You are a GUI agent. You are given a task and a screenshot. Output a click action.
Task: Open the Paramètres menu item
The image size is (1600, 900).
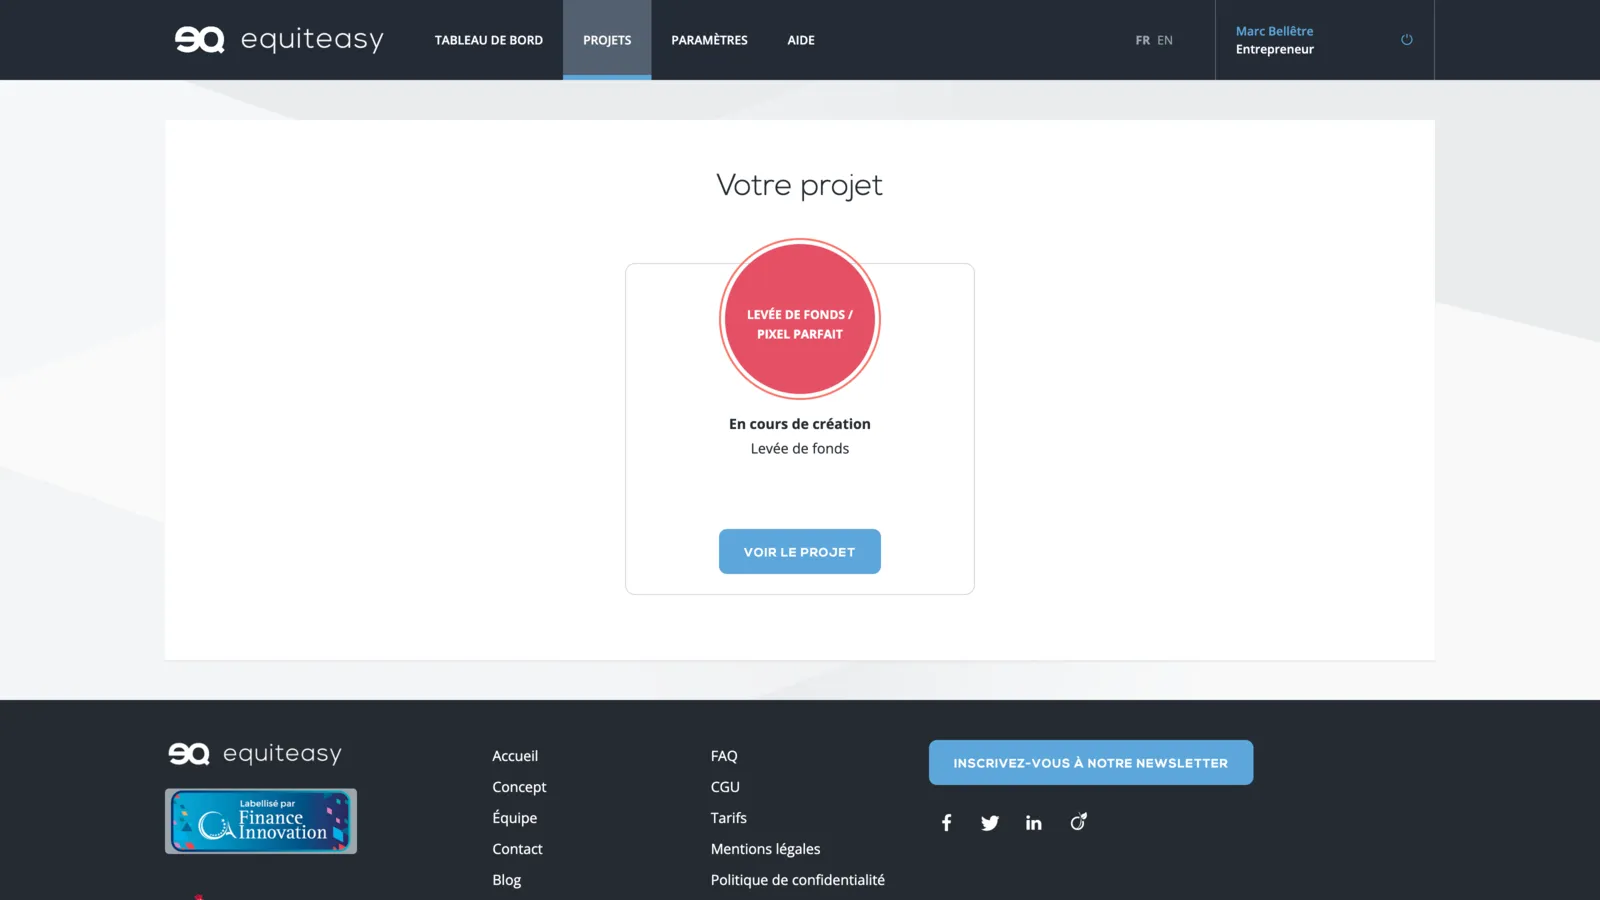click(709, 41)
